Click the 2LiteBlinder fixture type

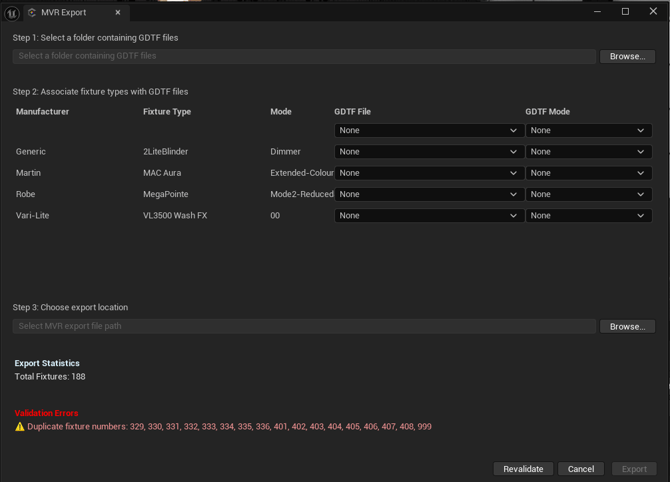point(165,152)
